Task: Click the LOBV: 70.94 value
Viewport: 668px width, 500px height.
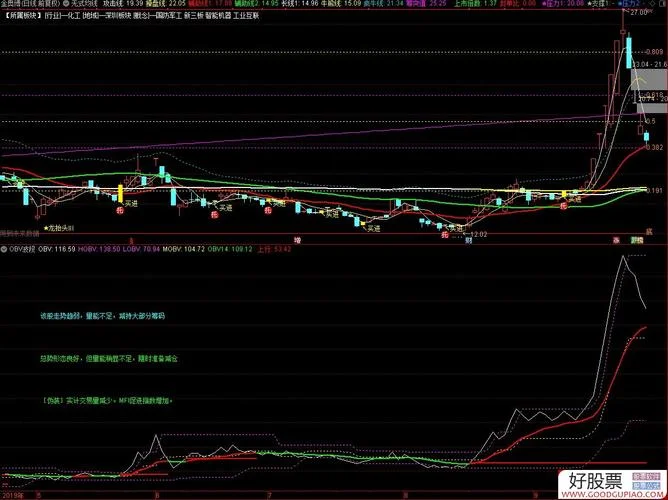Action: pos(141,249)
